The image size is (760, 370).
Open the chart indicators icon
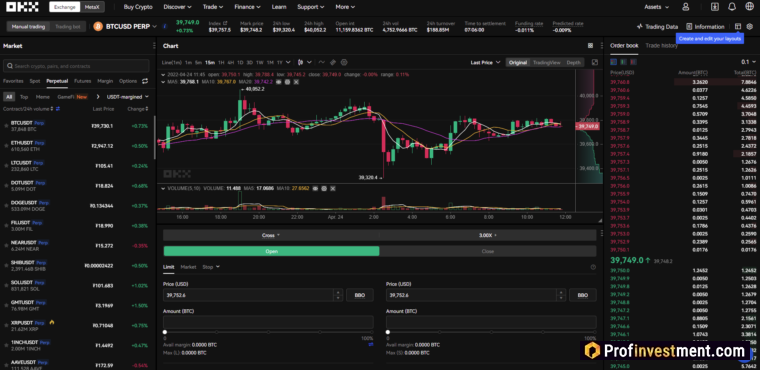point(321,62)
